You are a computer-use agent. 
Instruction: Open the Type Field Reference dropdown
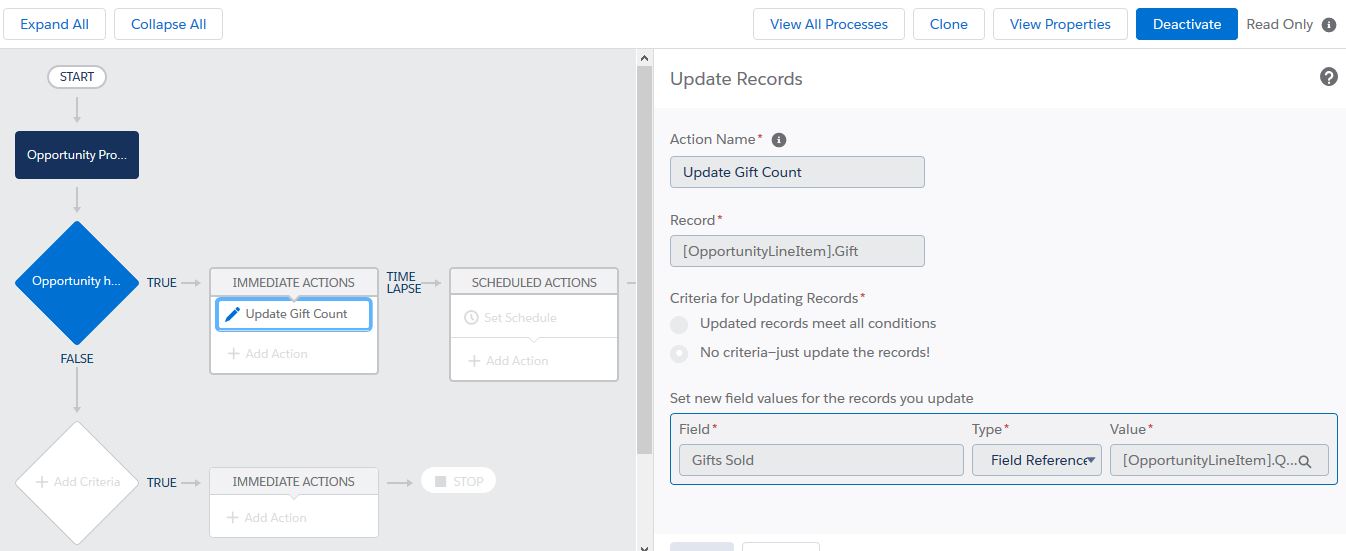(1037, 460)
